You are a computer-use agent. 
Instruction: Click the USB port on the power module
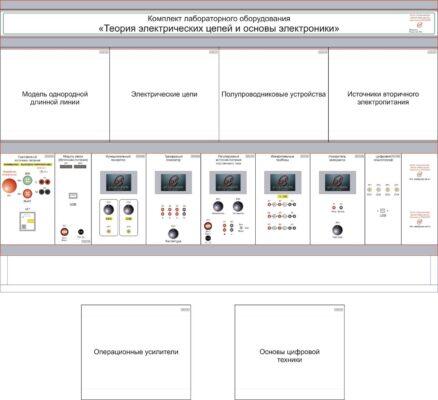tap(73, 196)
